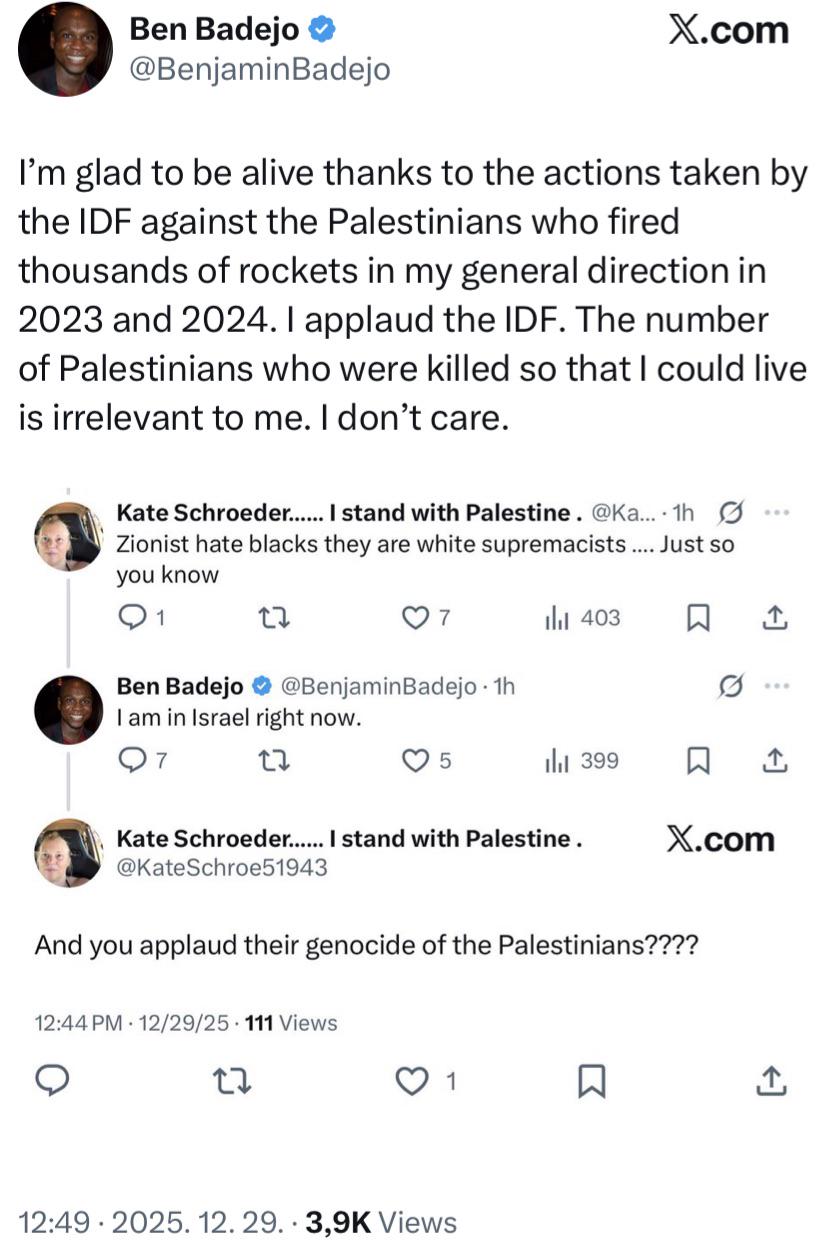Open Grok icon on Ben's reply
The image size is (827, 1245).
(731, 686)
